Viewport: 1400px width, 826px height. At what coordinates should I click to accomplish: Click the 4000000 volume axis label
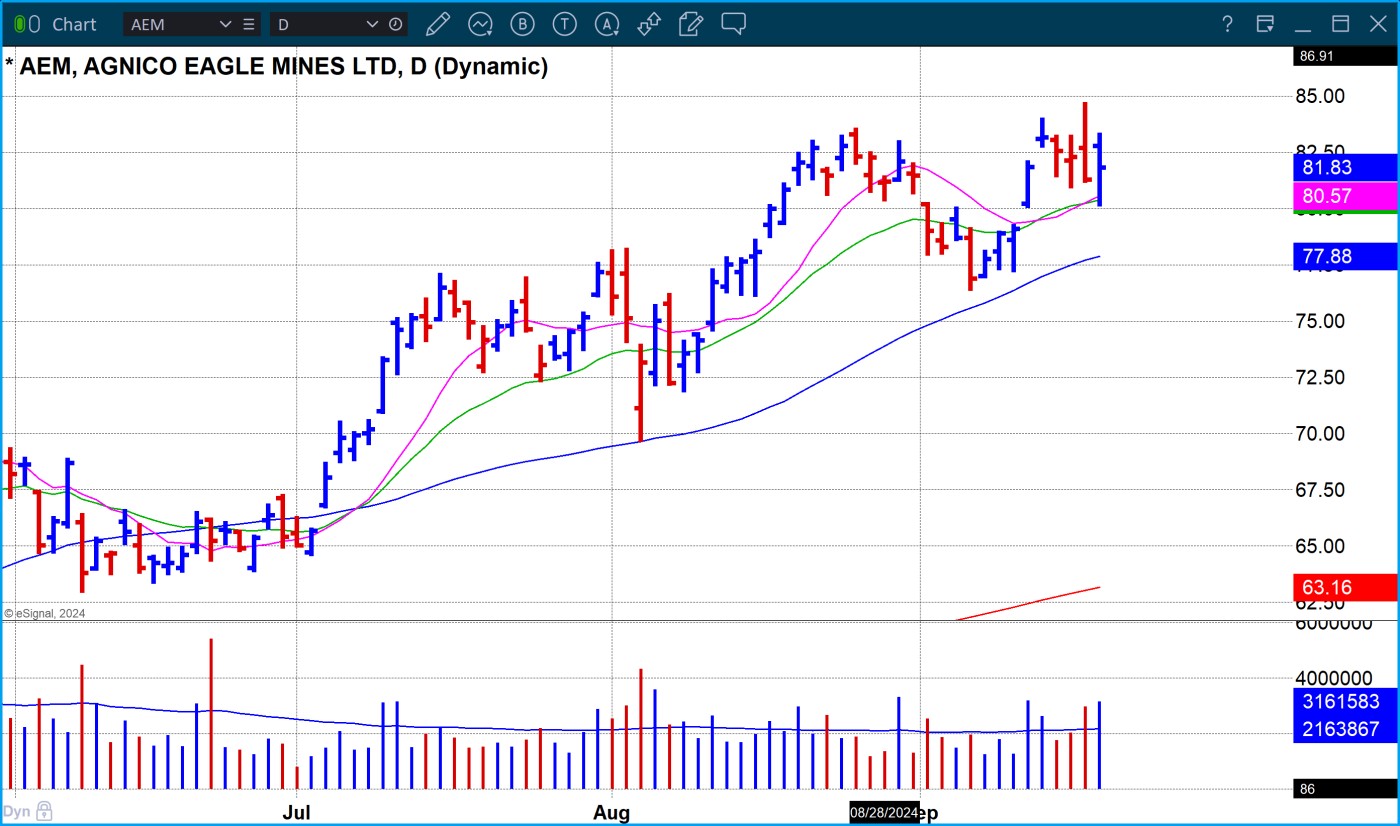point(1335,679)
